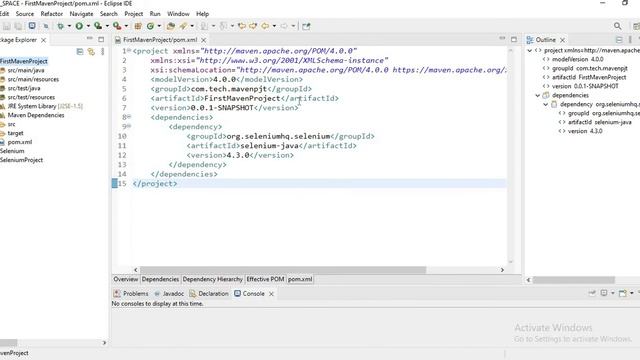Open the Source menu
Image resolution: width=640 pixels, height=360 pixels.
[25, 13]
